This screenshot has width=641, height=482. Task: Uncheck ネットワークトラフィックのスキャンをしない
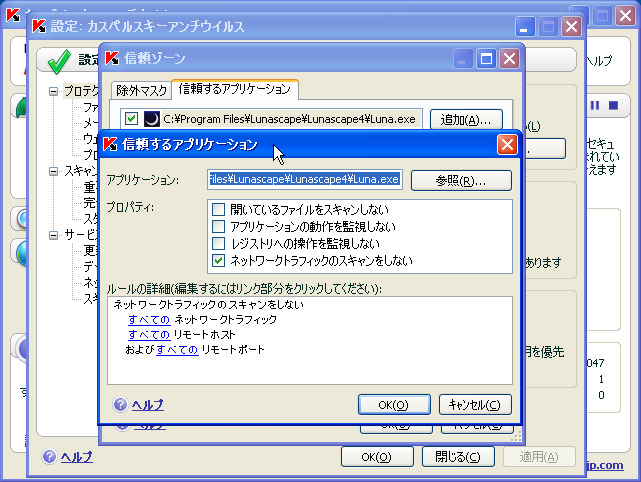(x=219, y=261)
